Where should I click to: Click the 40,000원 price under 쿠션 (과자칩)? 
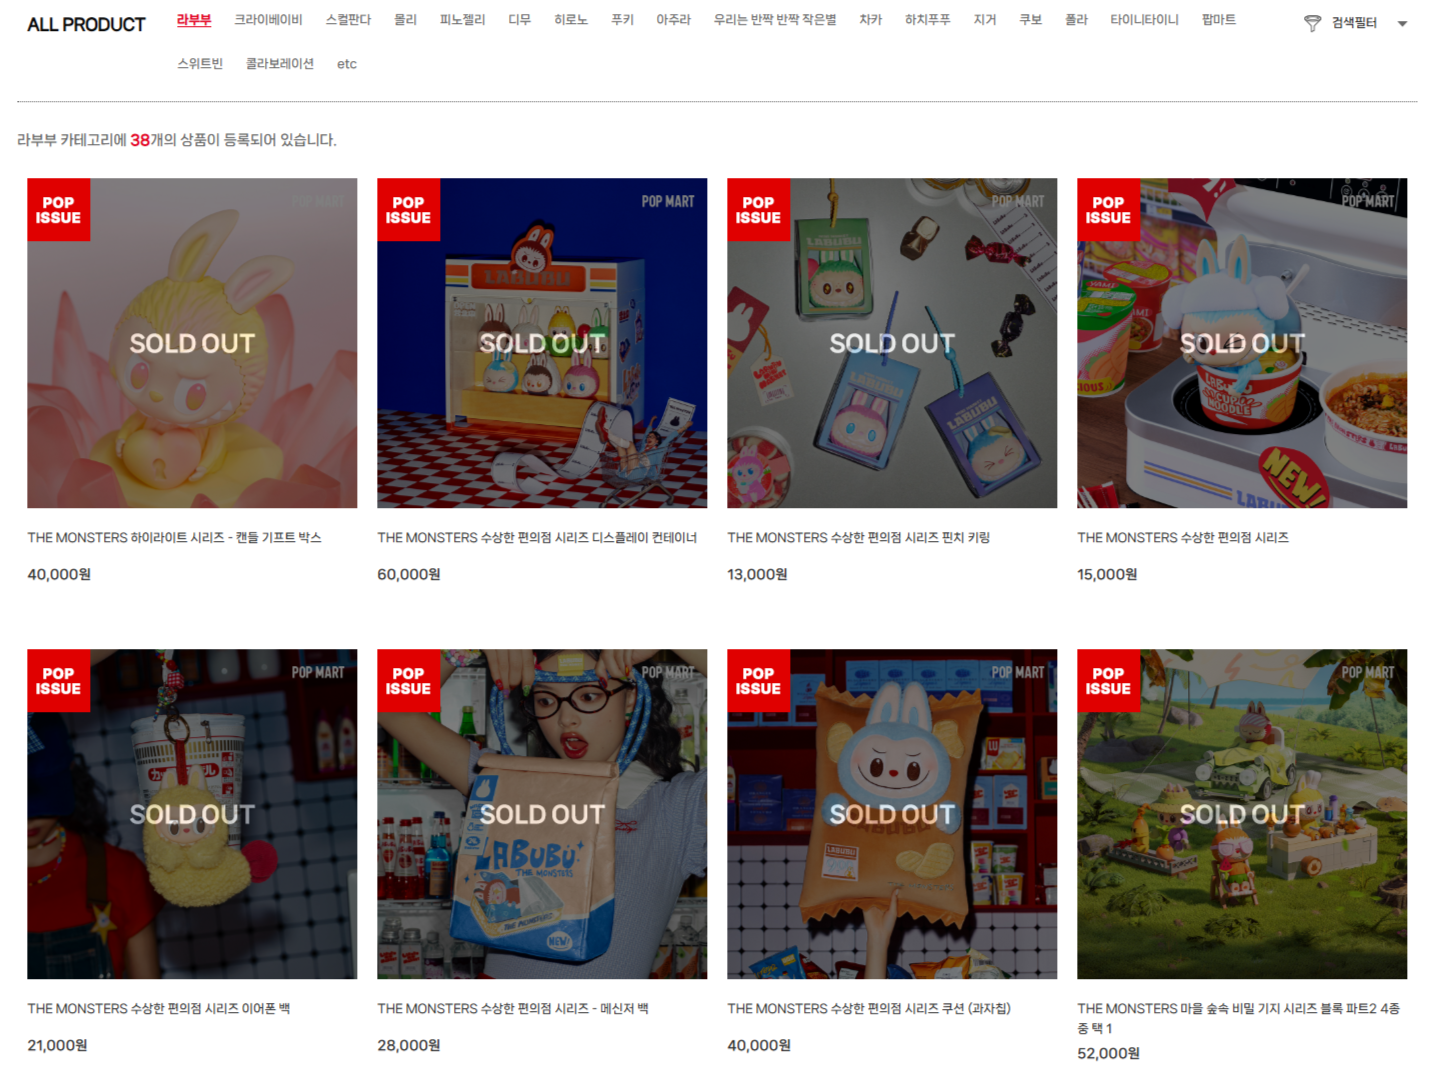click(759, 1045)
